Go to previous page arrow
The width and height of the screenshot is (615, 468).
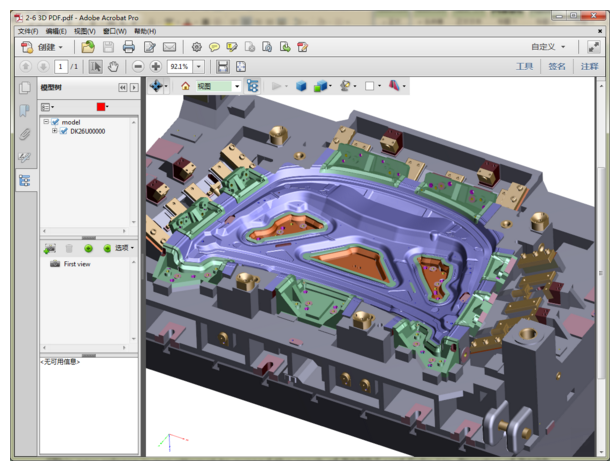[25, 66]
